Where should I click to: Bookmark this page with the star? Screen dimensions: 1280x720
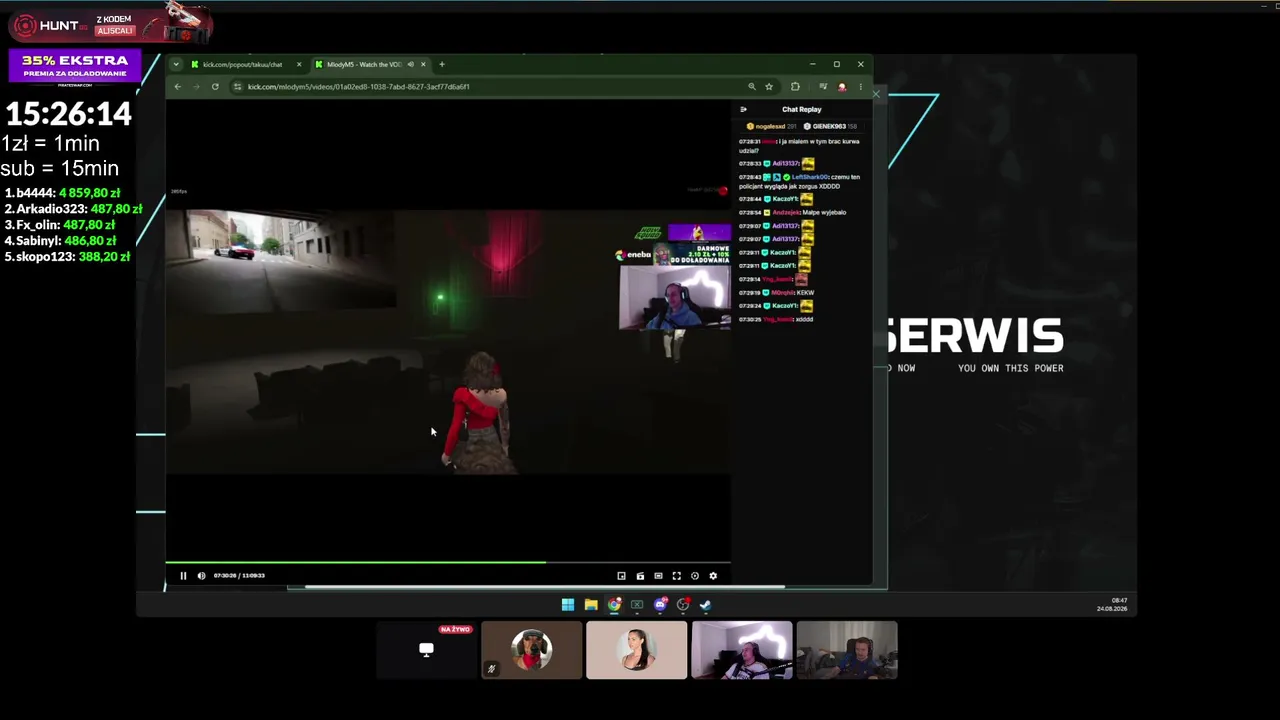[x=769, y=87]
